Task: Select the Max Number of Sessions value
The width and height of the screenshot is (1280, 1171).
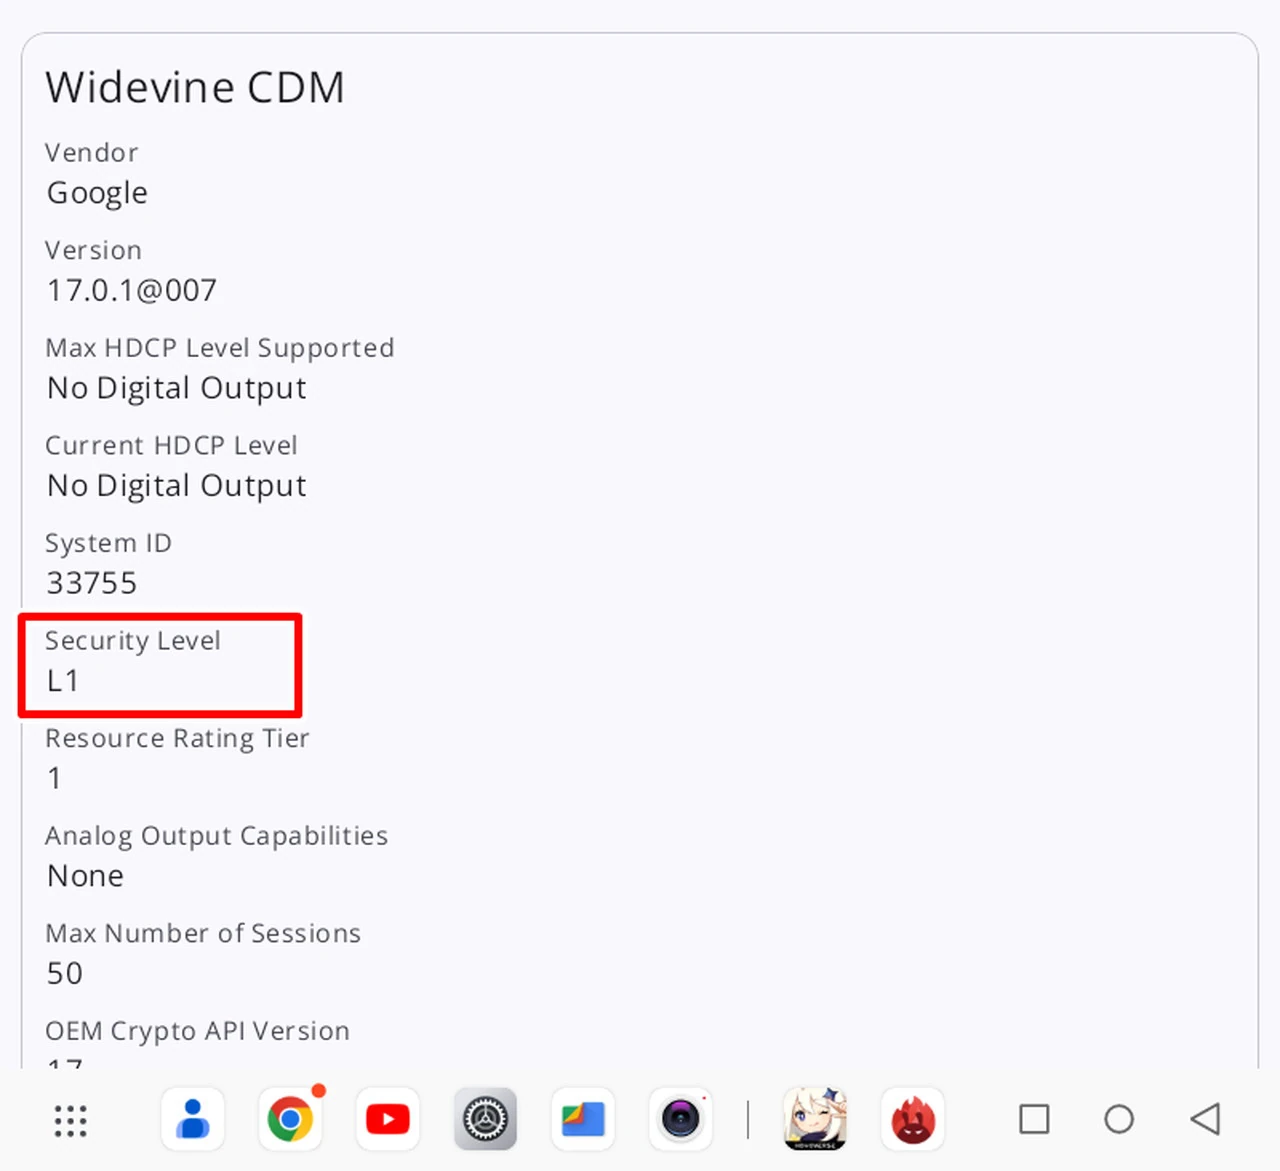Action: coord(65,973)
